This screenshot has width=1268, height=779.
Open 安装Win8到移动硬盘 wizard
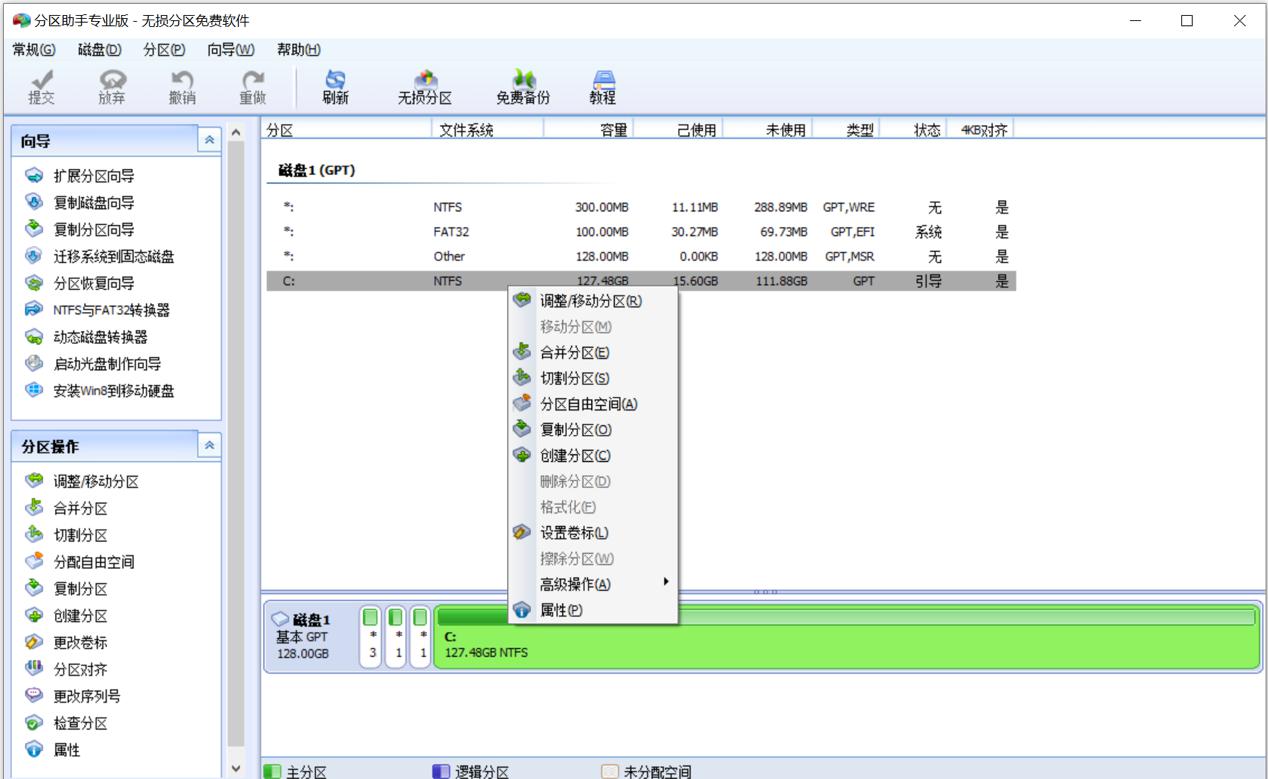click(100, 392)
